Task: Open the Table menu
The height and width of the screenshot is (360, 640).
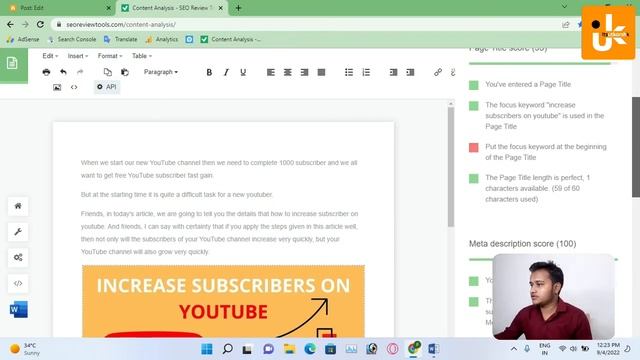Action: (x=142, y=56)
